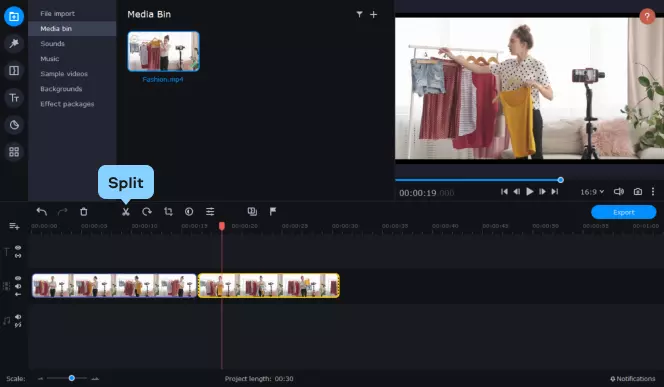The image size is (664, 387).
Task: Select Media bin menu item
Action: (x=72, y=28)
